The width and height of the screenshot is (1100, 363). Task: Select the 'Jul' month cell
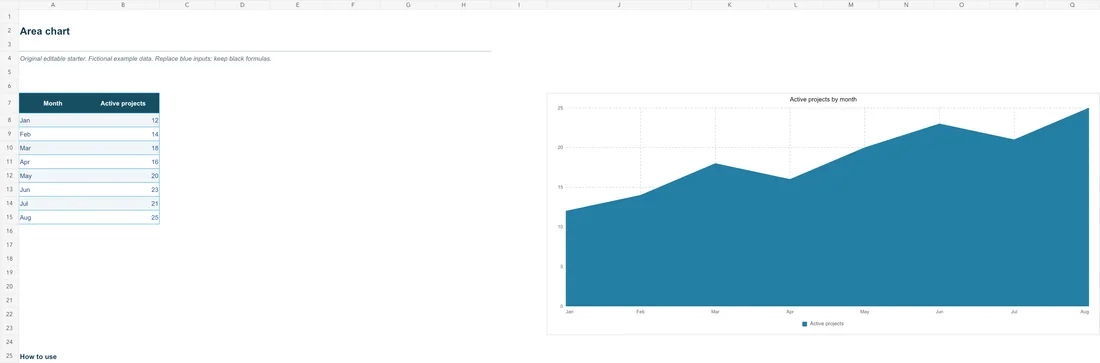coord(53,204)
